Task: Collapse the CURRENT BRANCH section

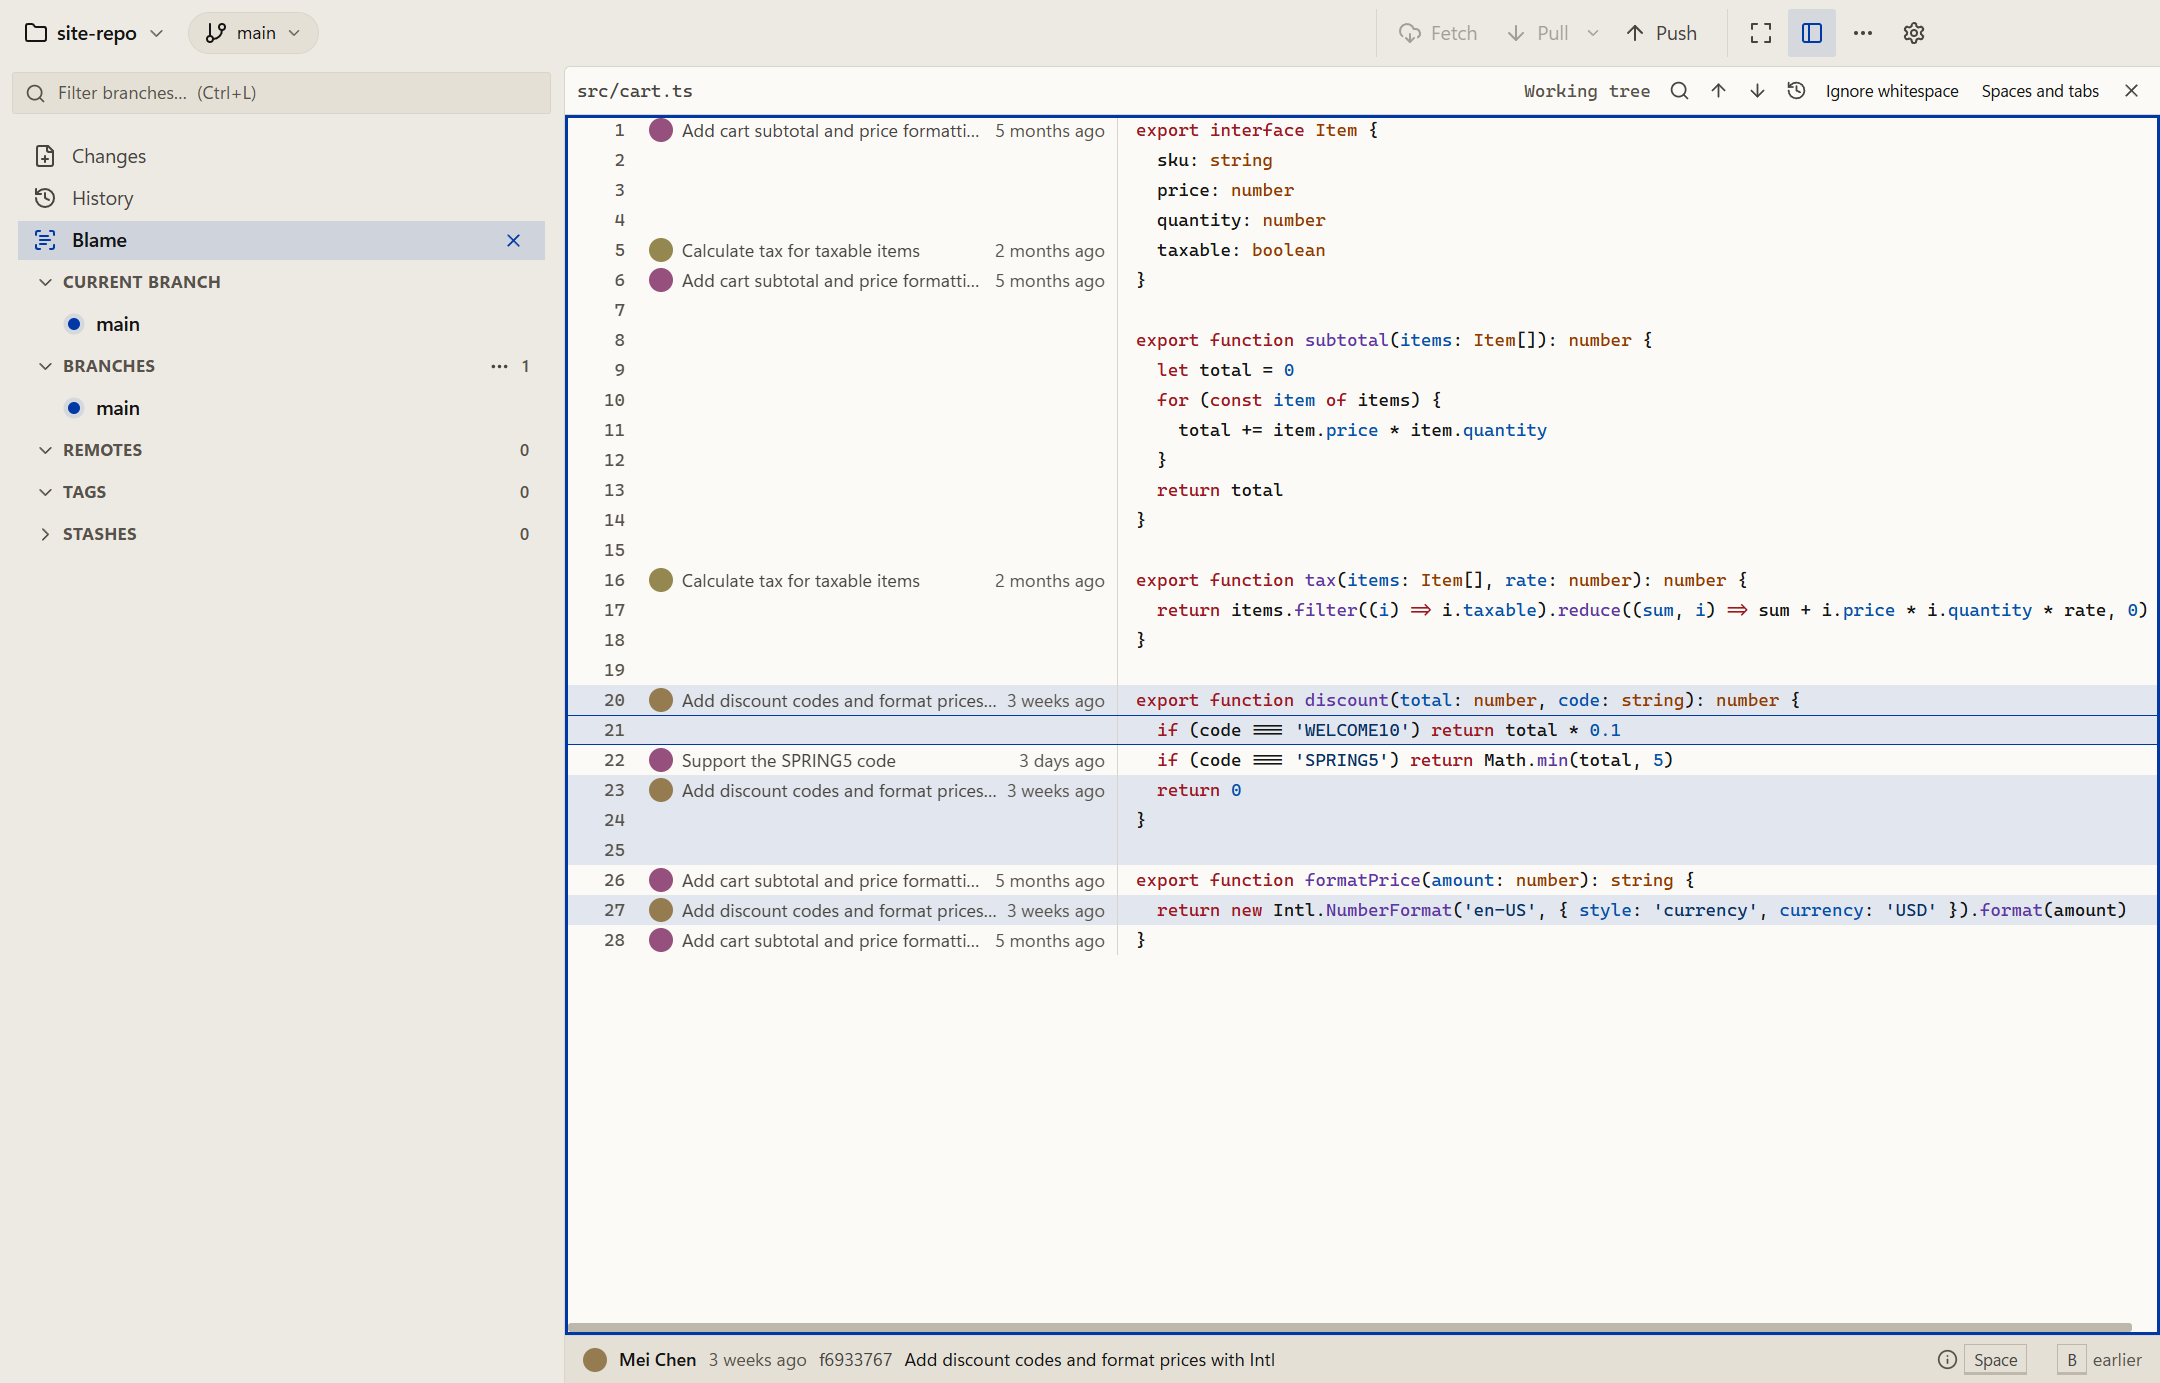Action: coord(45,282)
